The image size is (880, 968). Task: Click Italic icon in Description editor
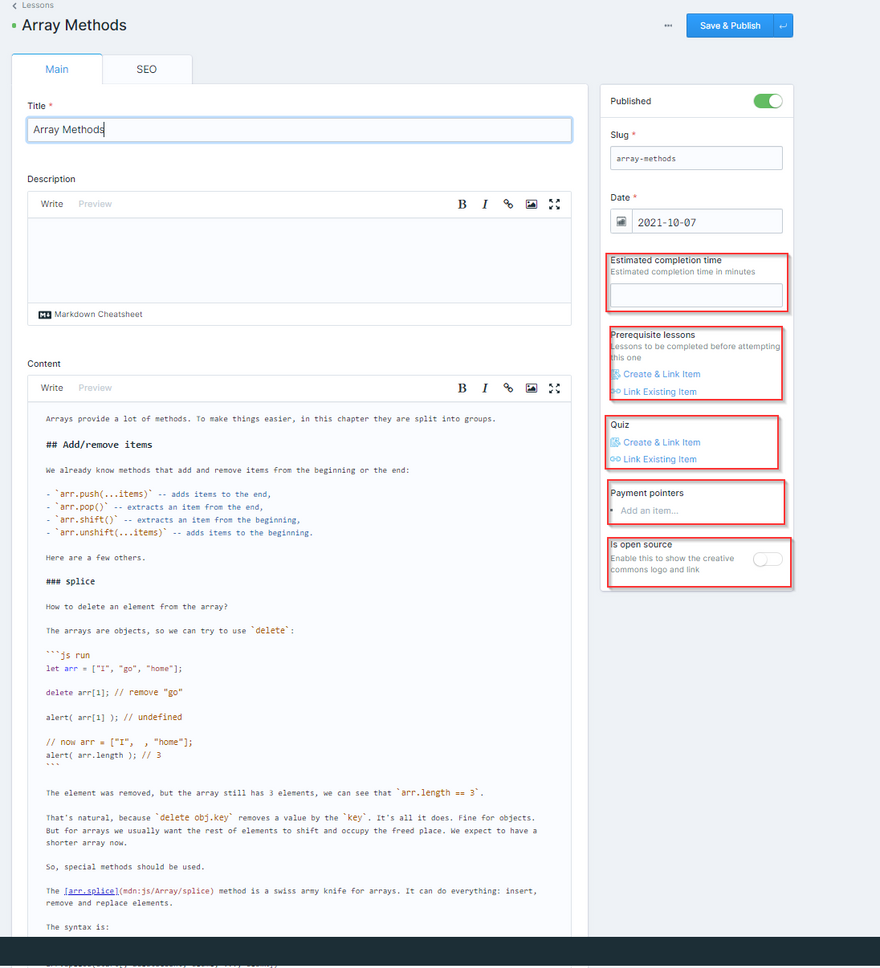[x=485, y=204]
